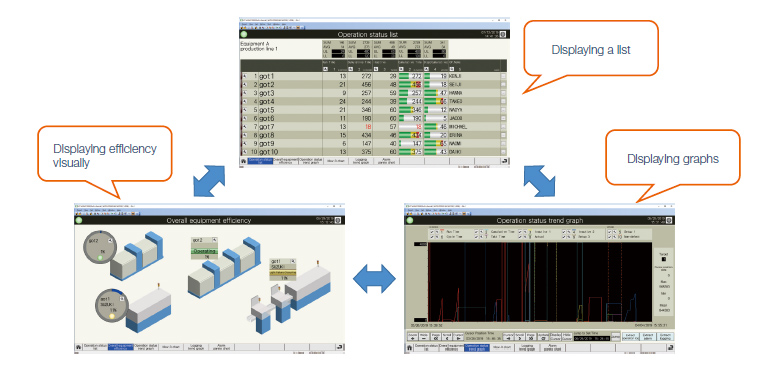Click return arrow icon in Operation status list window
The image size is (780, 379).
(504, 161)
